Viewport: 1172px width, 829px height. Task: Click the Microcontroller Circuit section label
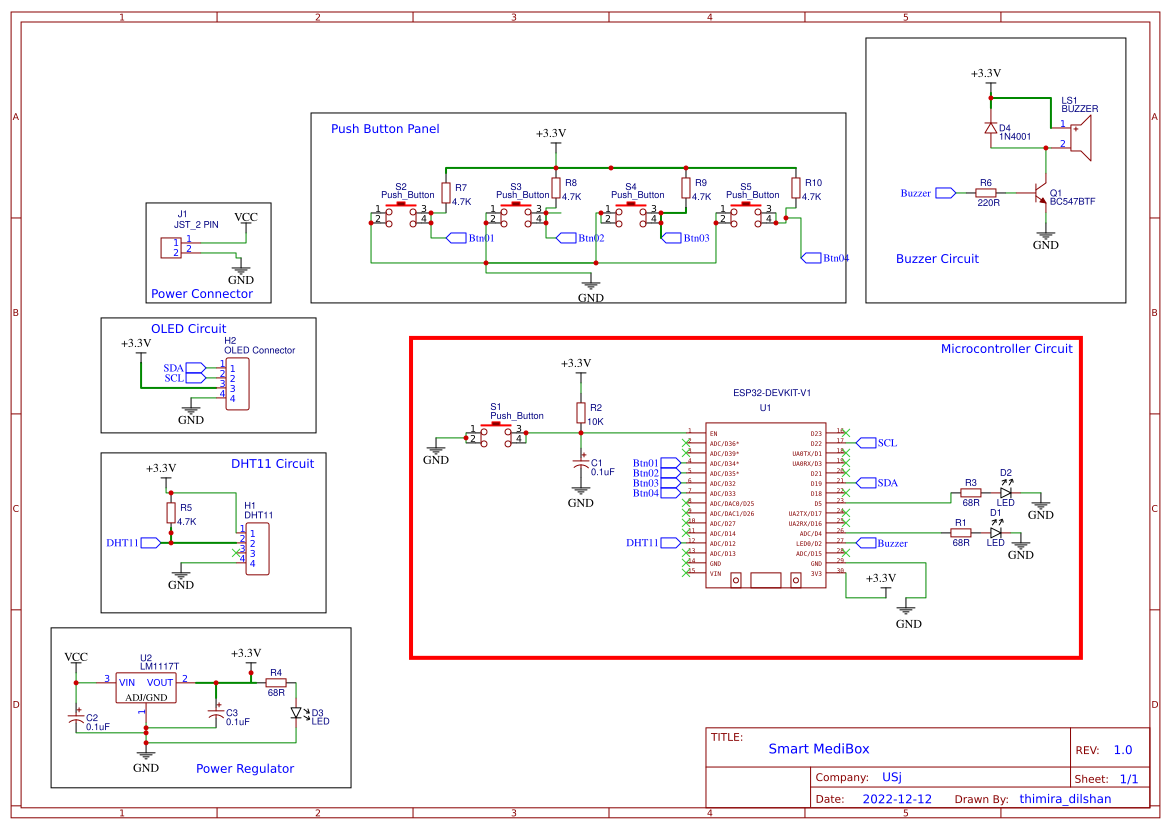point(1005,349)
